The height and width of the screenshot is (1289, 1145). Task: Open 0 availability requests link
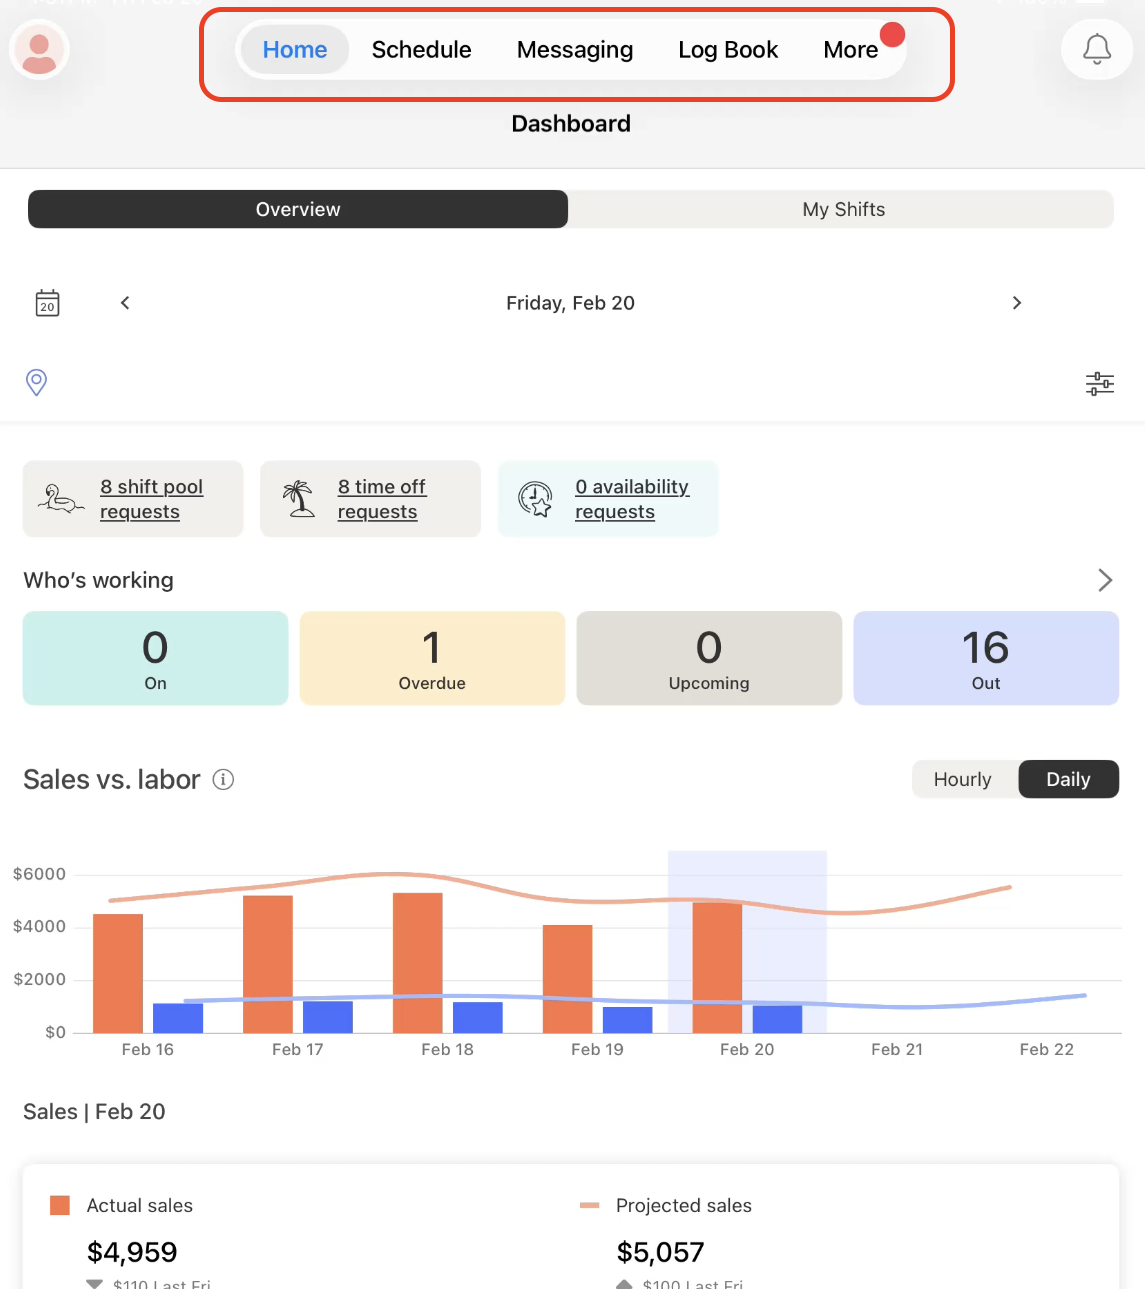point(631,499)
